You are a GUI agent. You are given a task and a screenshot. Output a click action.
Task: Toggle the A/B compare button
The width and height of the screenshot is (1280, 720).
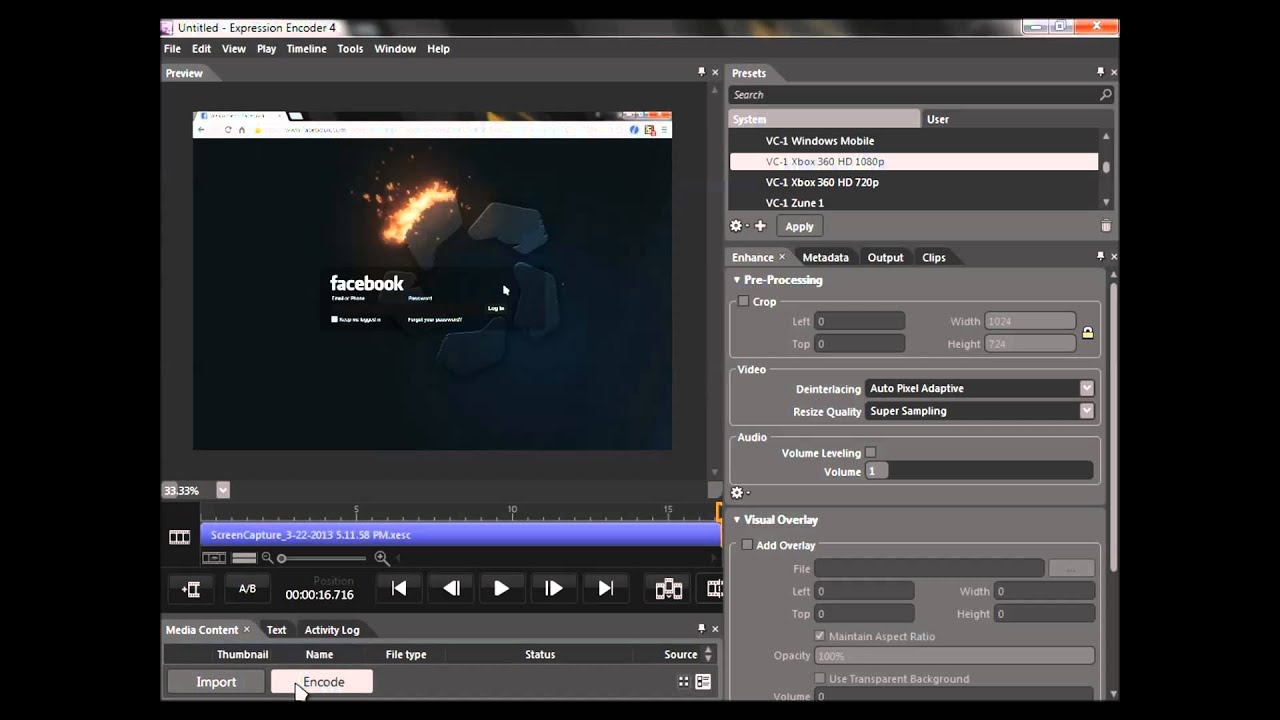click(x=247, y=589)
